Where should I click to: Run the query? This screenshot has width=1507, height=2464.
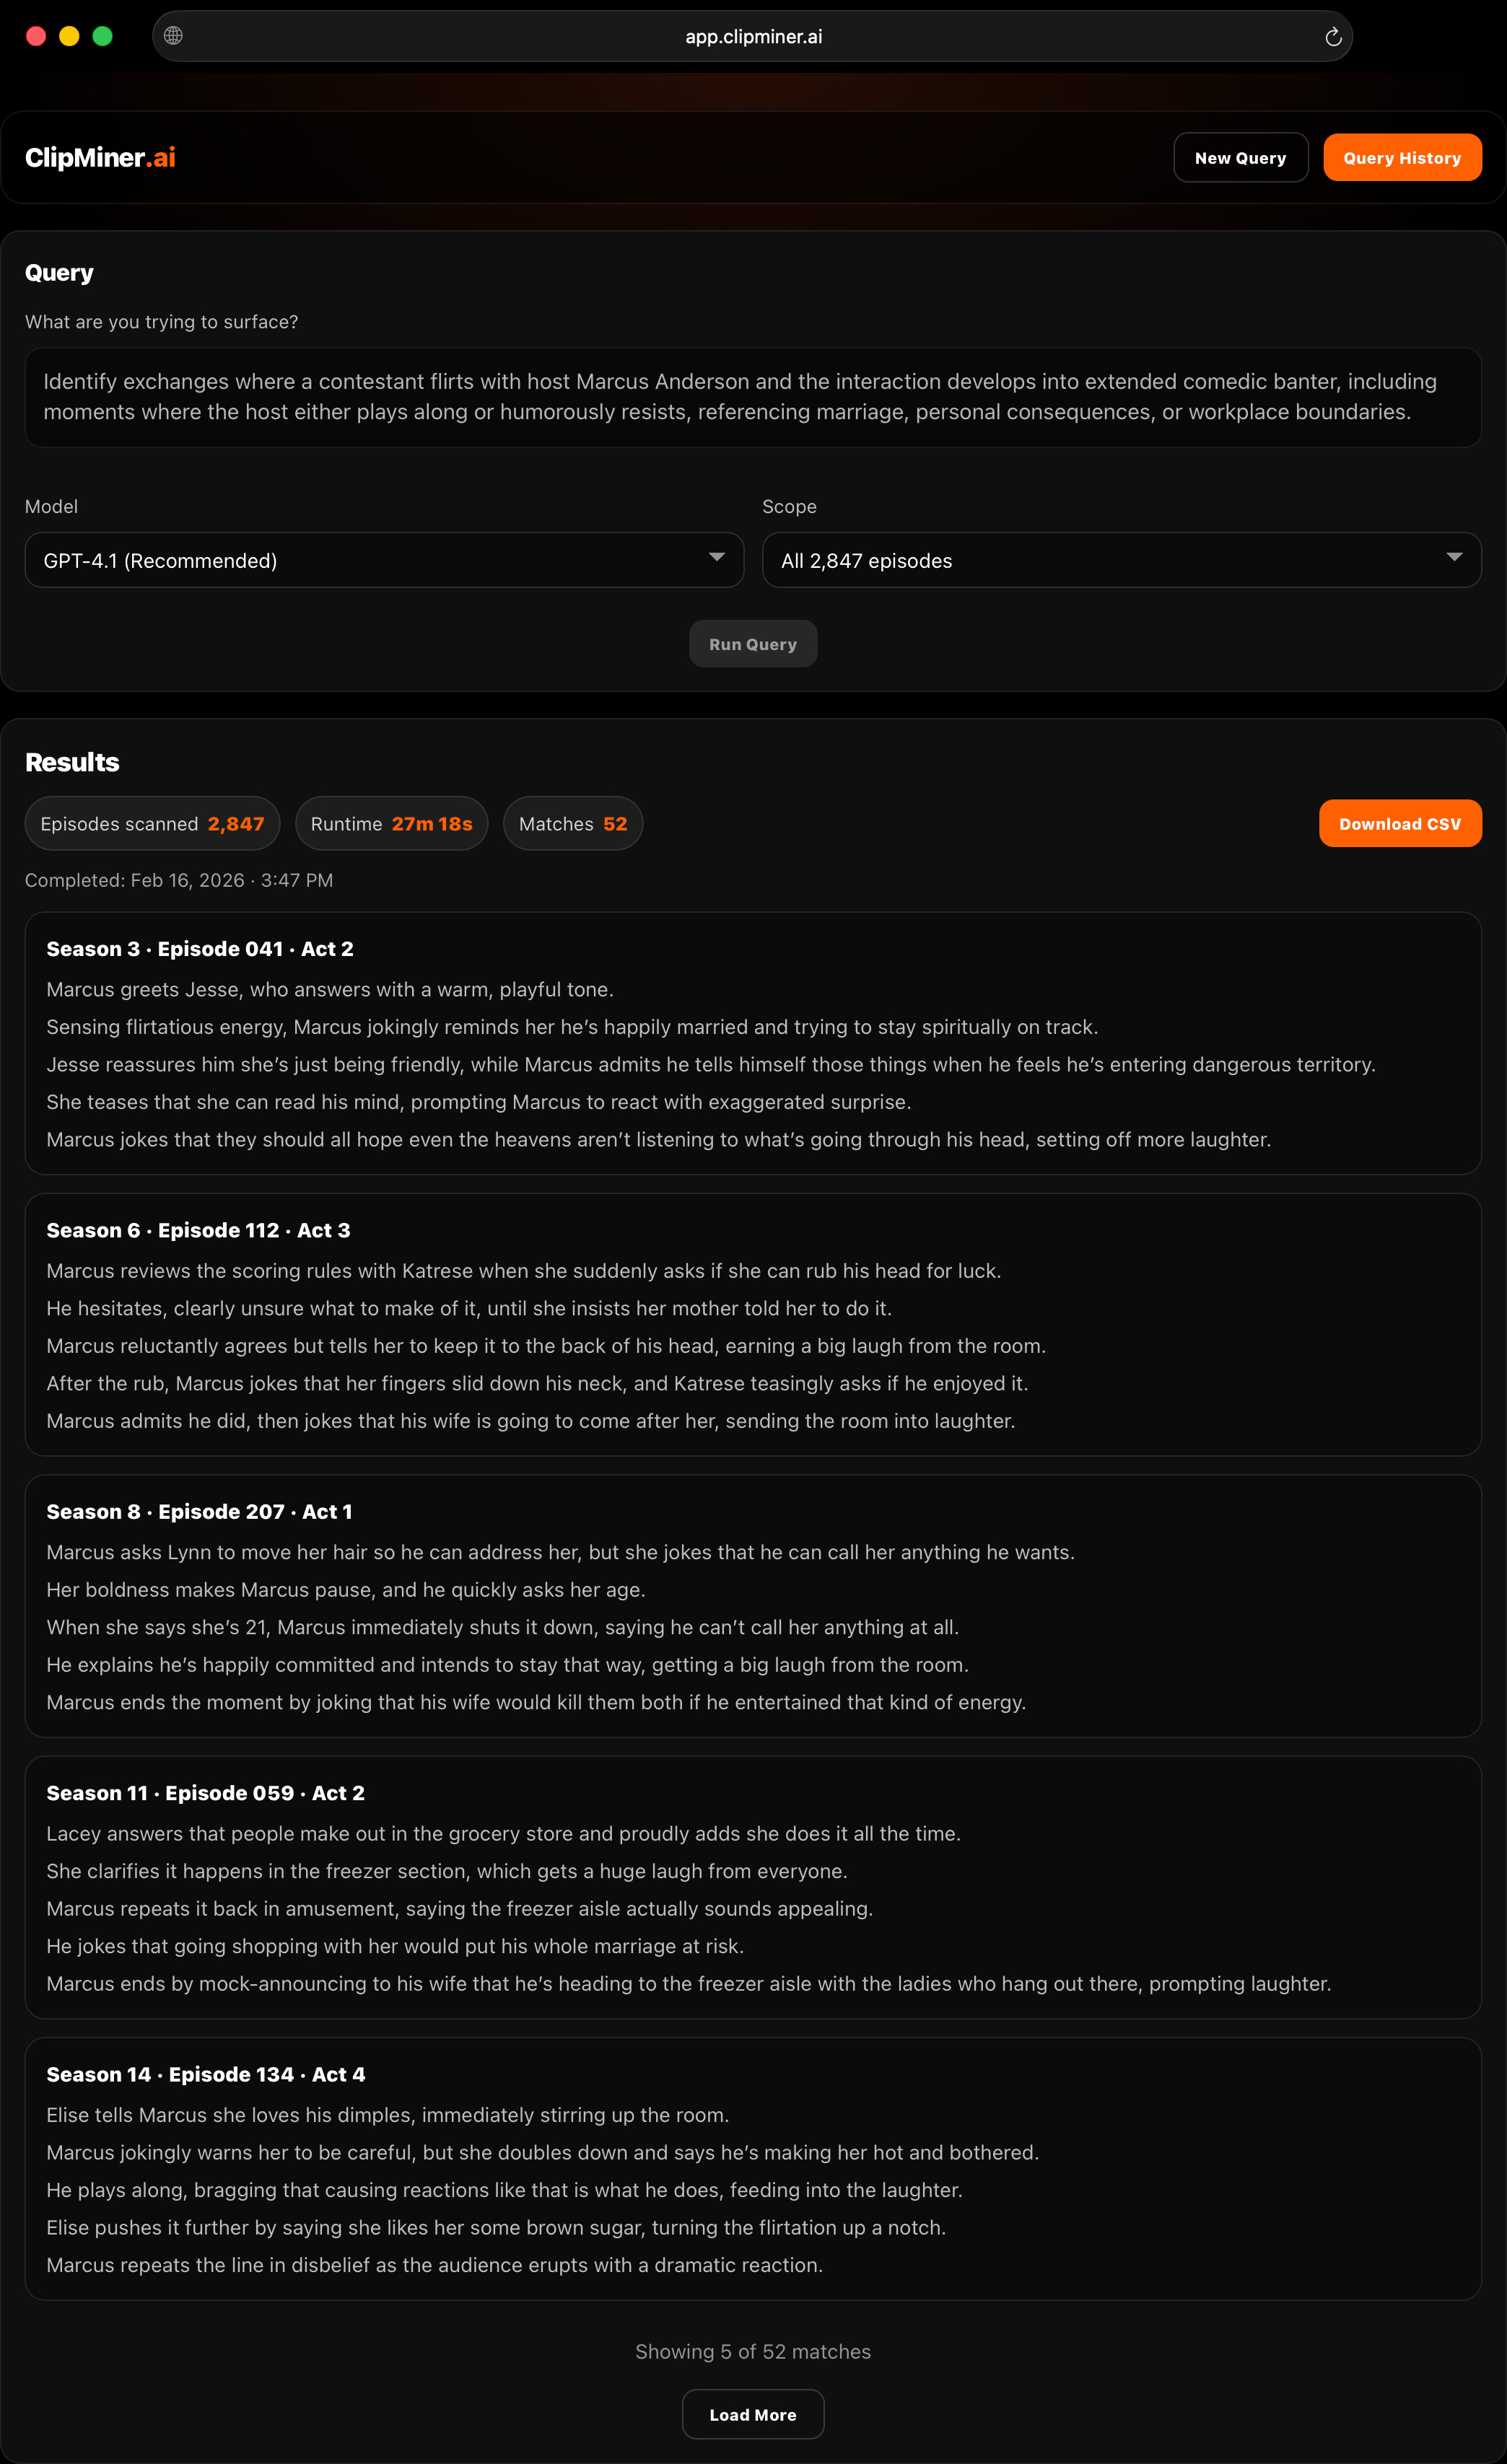[753, 643]
